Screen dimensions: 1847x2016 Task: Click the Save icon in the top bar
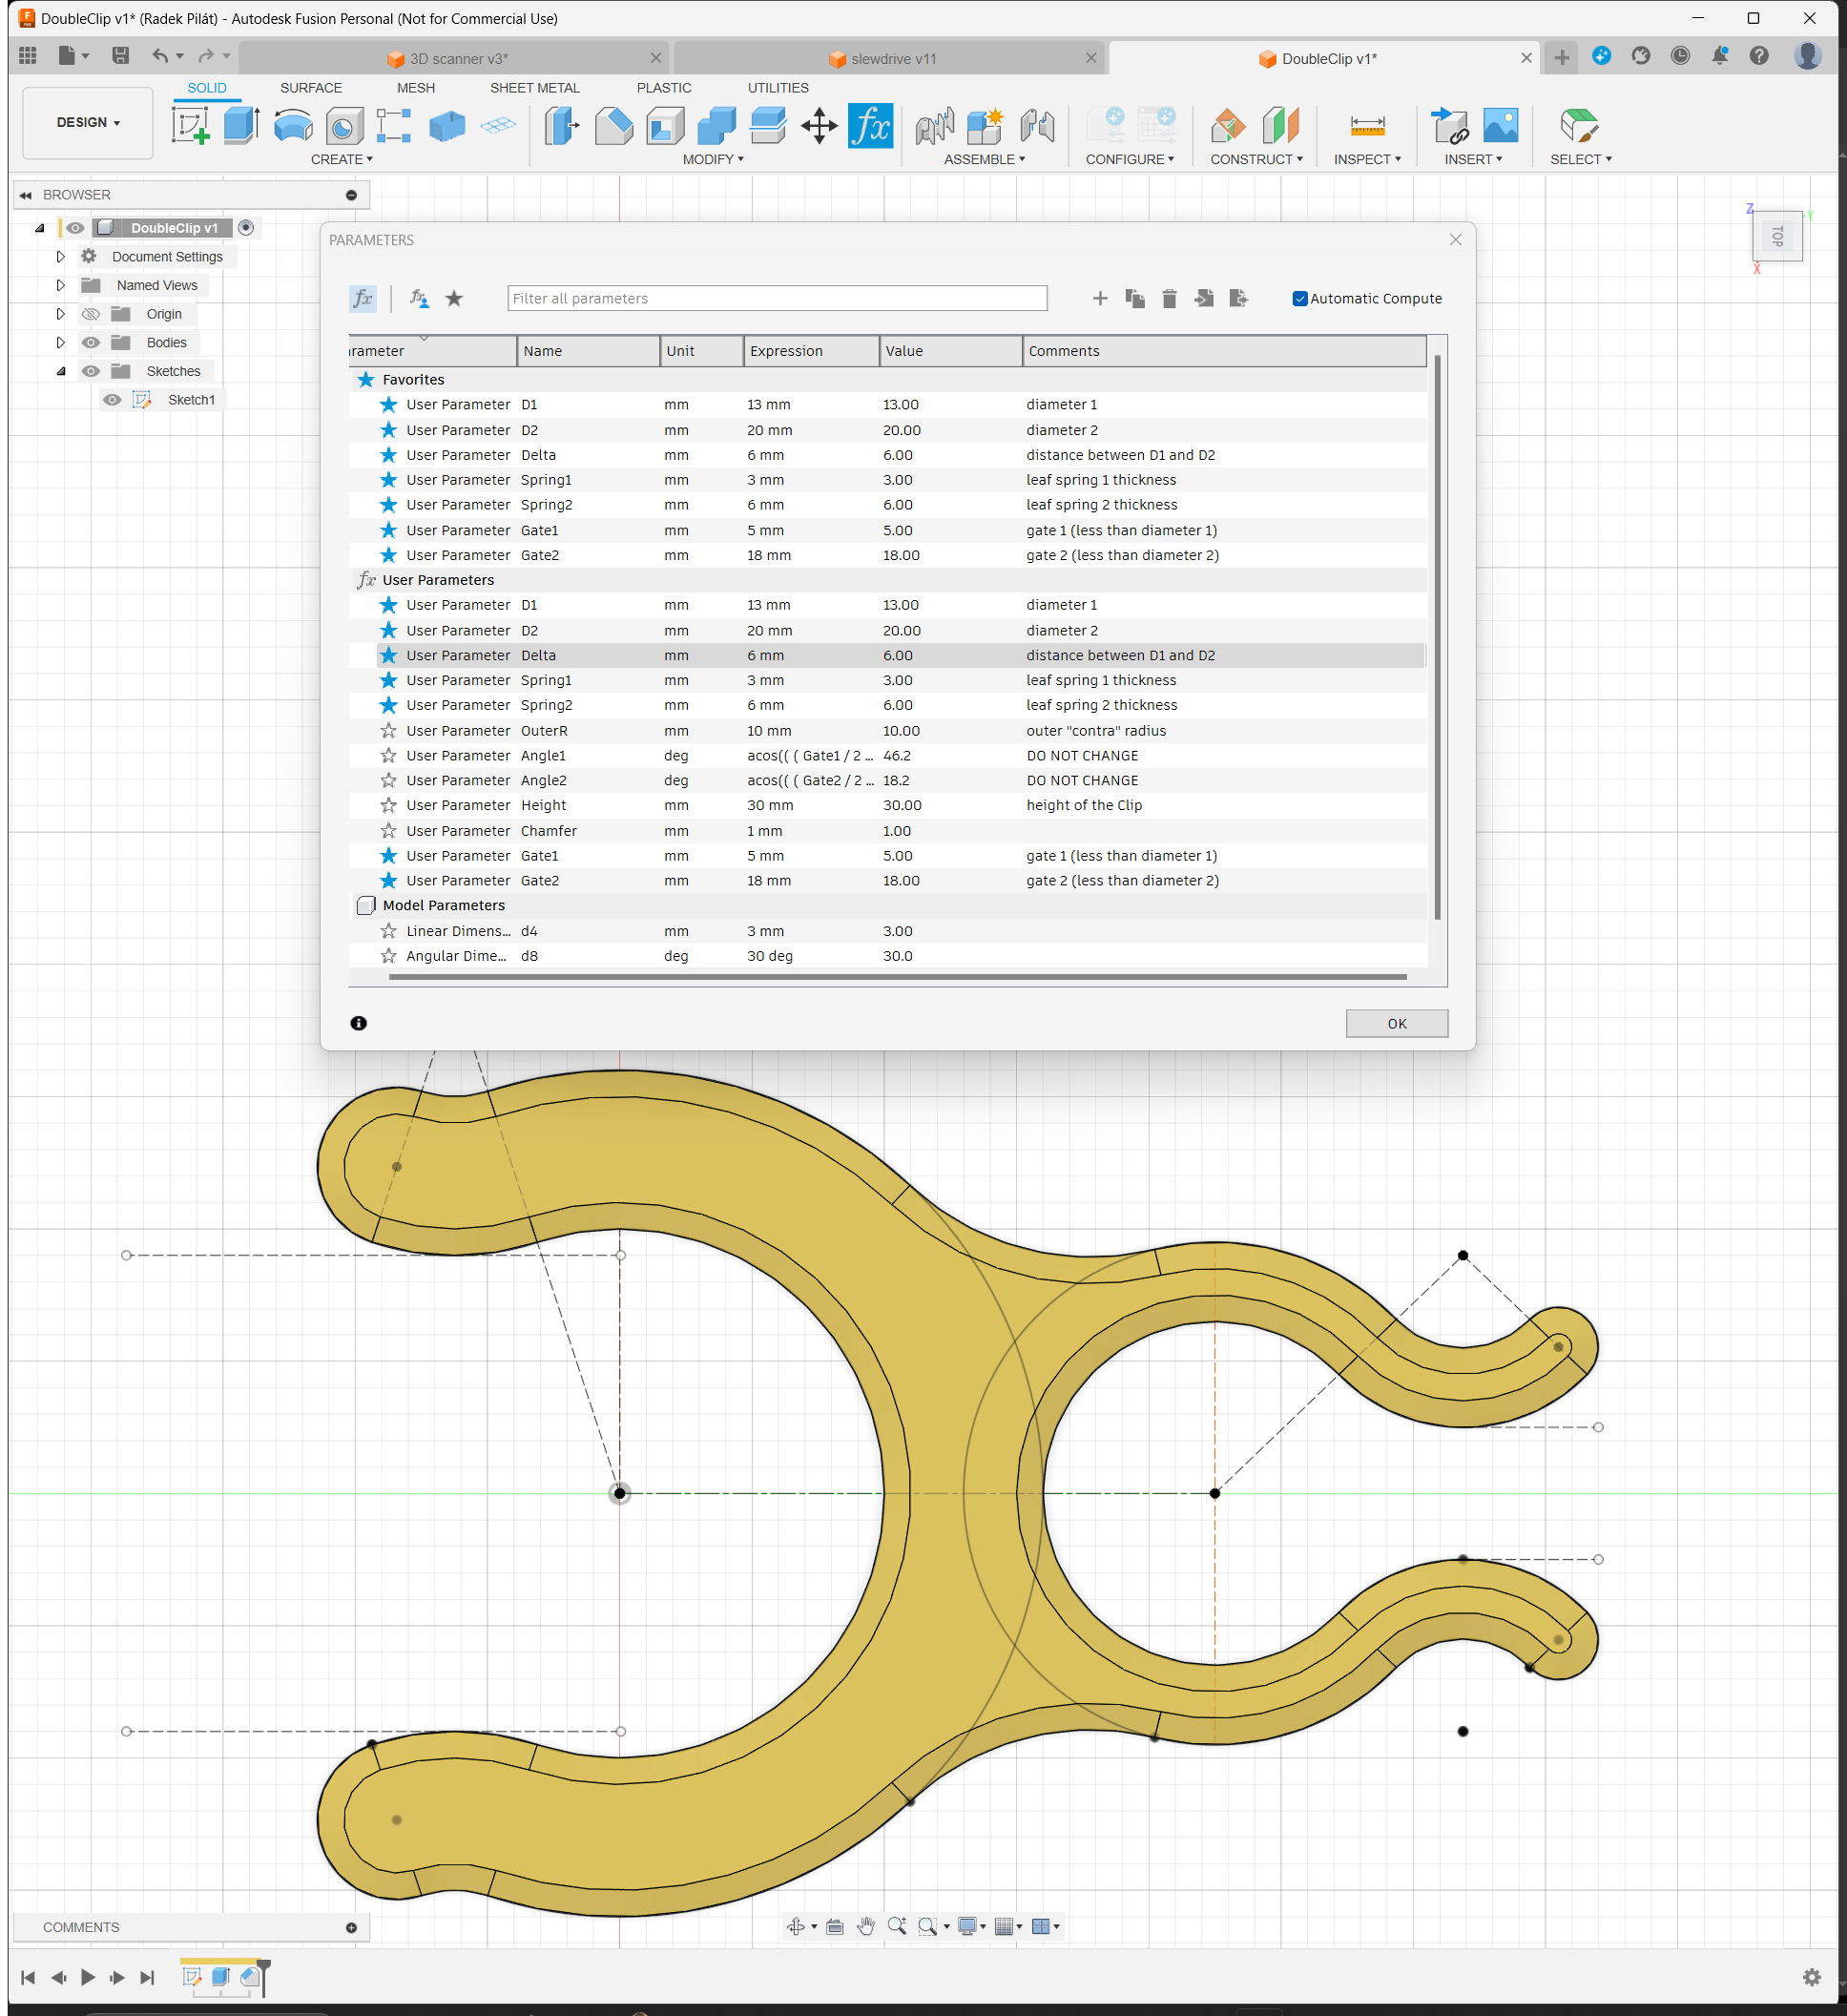120,56
